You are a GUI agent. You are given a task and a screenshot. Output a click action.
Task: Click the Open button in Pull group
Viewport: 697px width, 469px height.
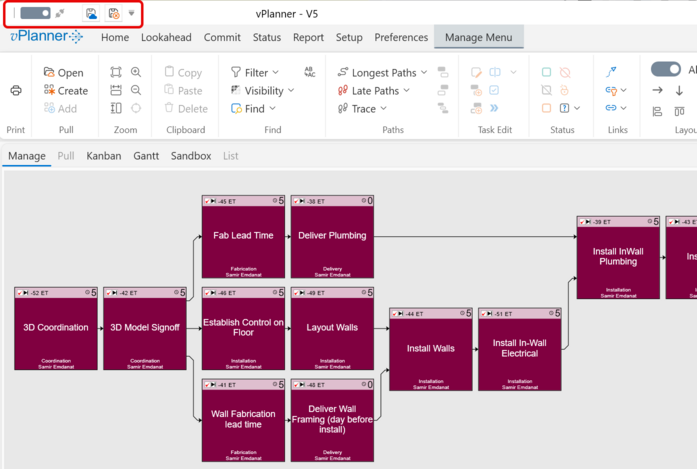pos(64,73)
